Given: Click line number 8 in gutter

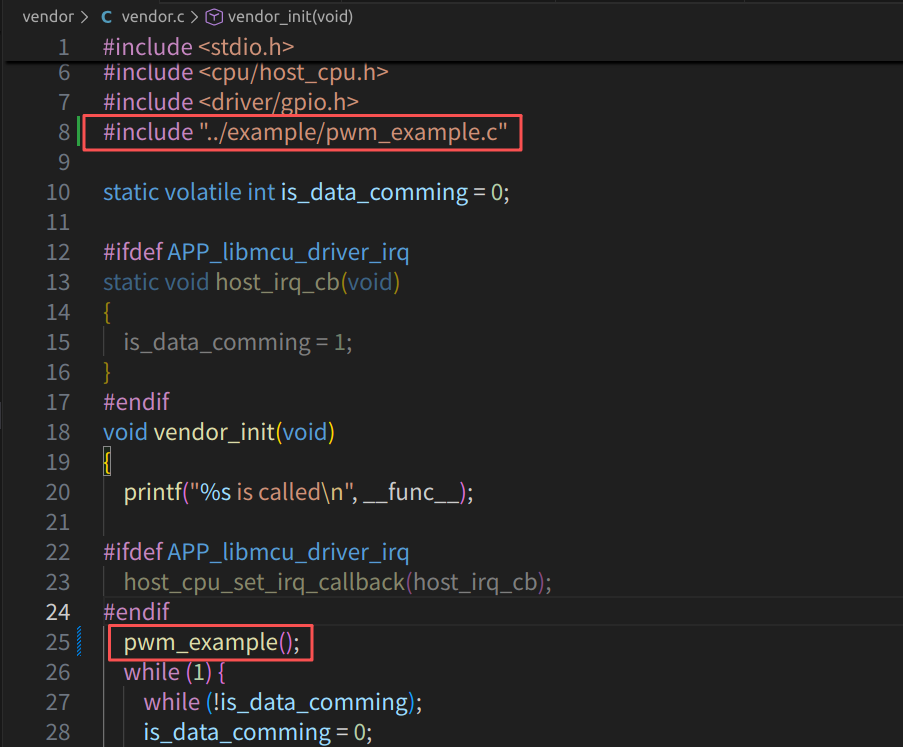Looking at the screenshot, I should click(x=64, y=132).
